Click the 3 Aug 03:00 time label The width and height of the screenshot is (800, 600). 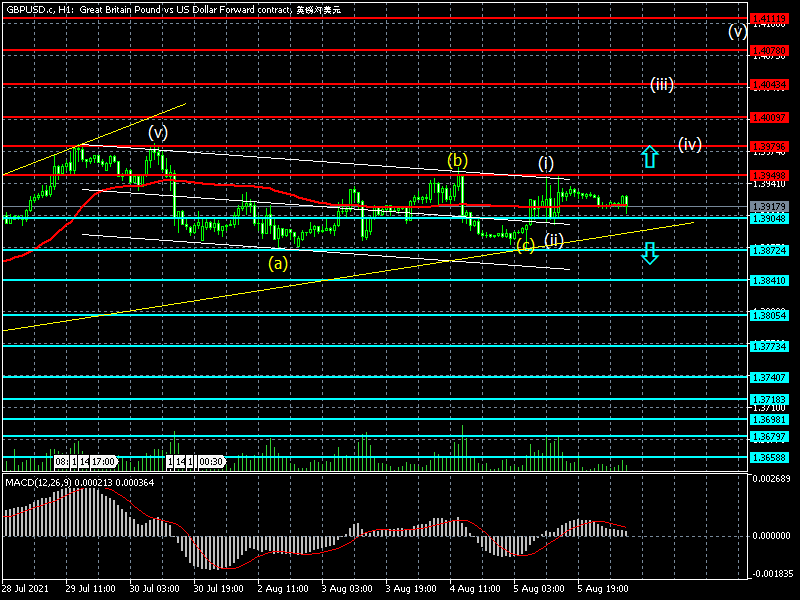(x=347, y=589)
